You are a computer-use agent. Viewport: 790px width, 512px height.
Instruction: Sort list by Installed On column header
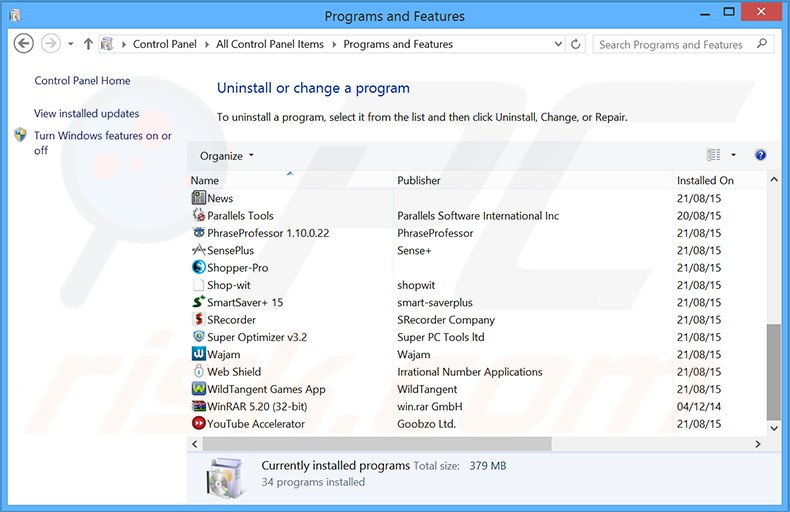coord(719,180)
